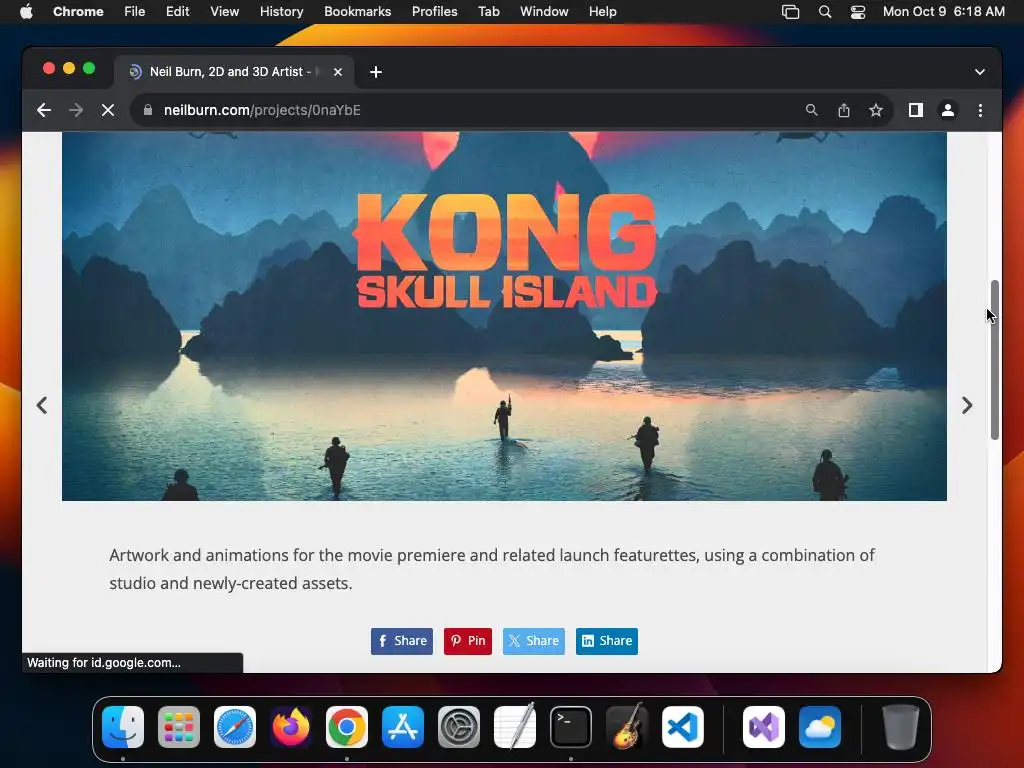1024x768 pixels.
Task: Open the Trash from the Dock
Action: (x=901, y=727)
